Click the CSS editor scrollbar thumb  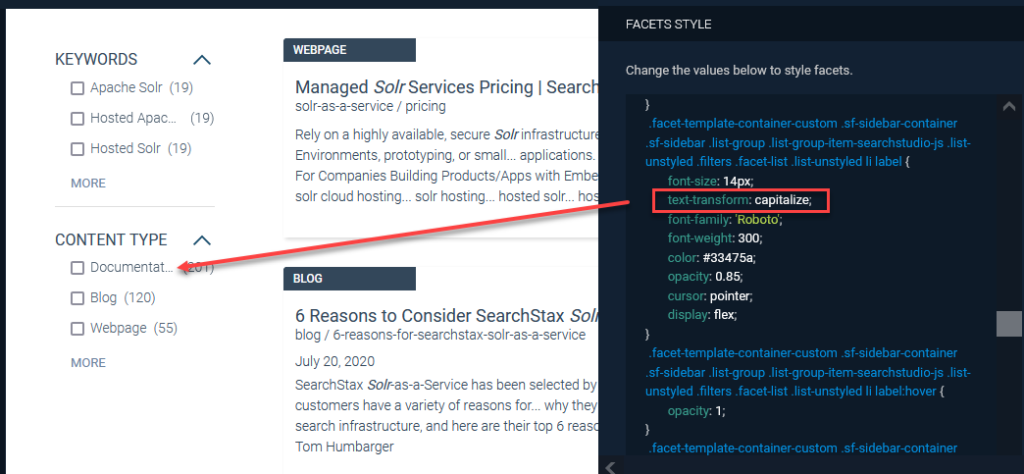click(x=1008, y=324)
